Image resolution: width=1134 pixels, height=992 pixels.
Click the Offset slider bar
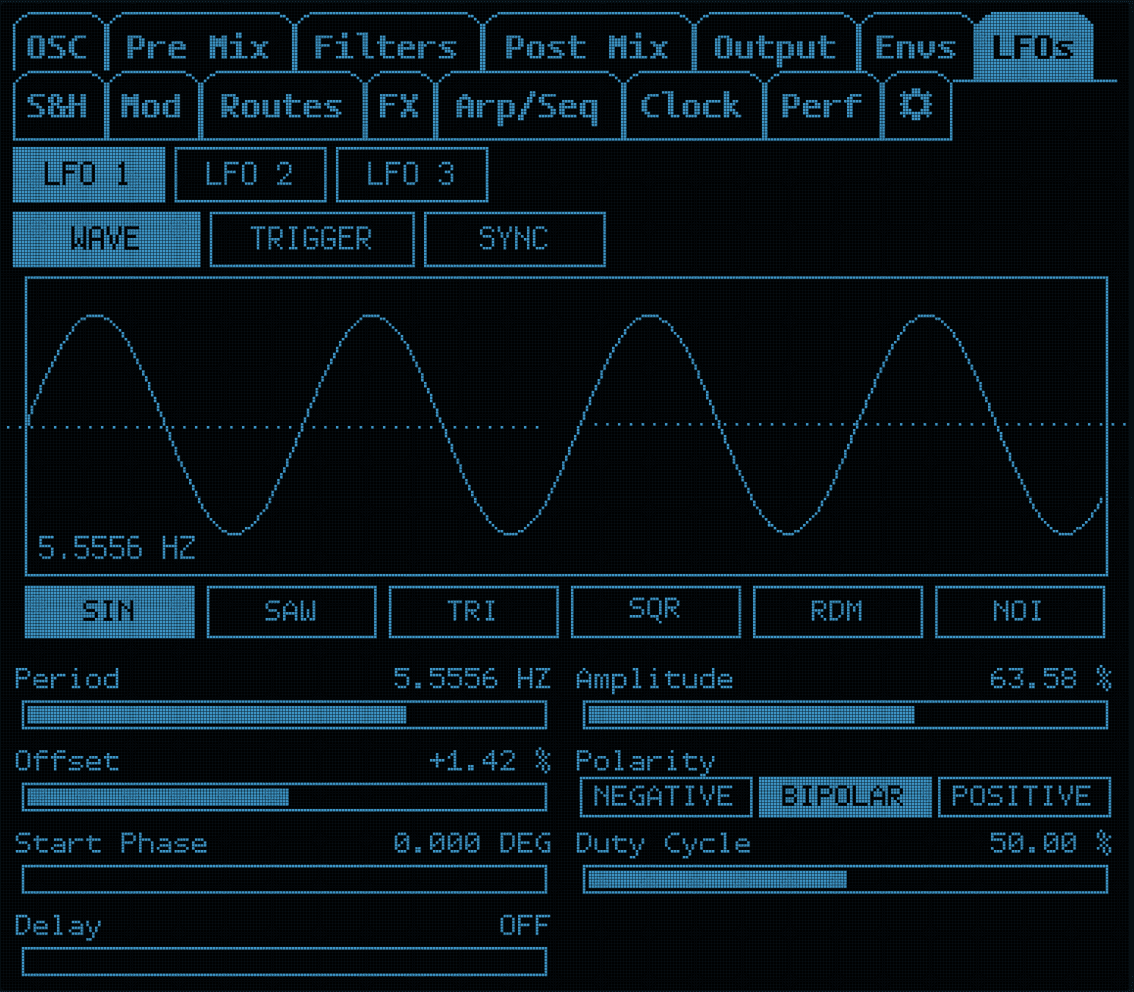coord(284,798)
